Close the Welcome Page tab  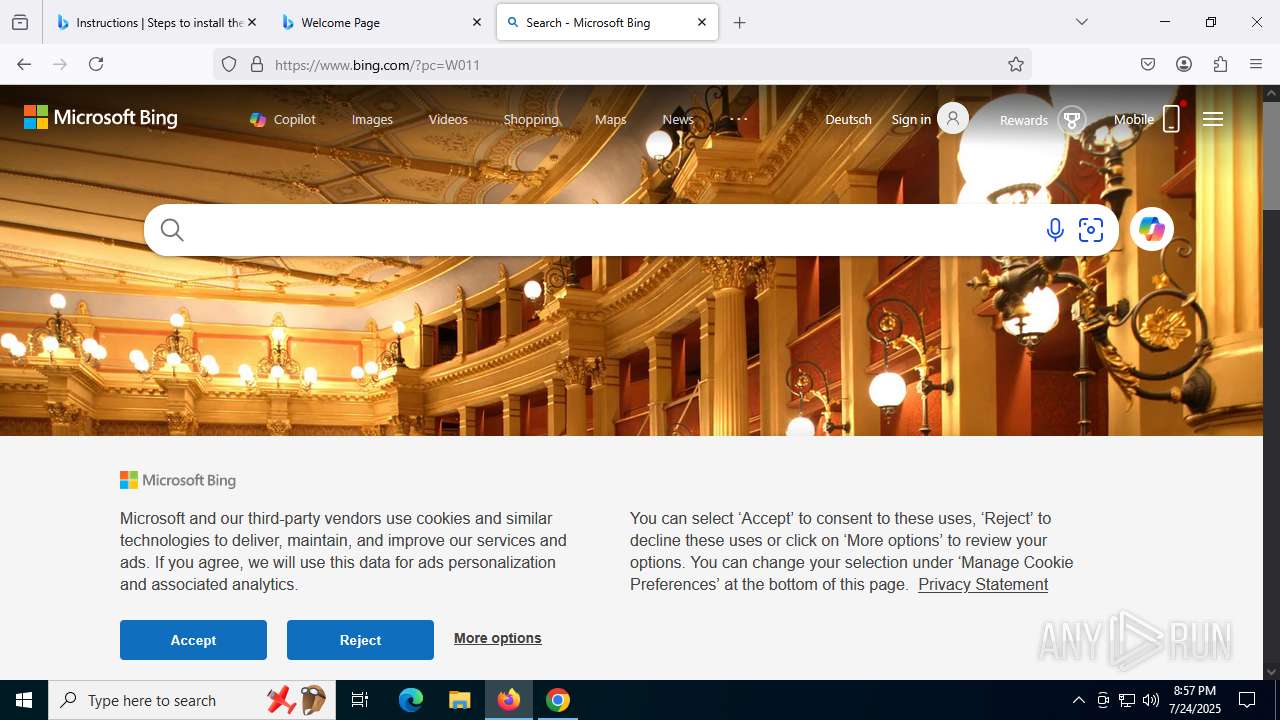click(x=476, y=22)
